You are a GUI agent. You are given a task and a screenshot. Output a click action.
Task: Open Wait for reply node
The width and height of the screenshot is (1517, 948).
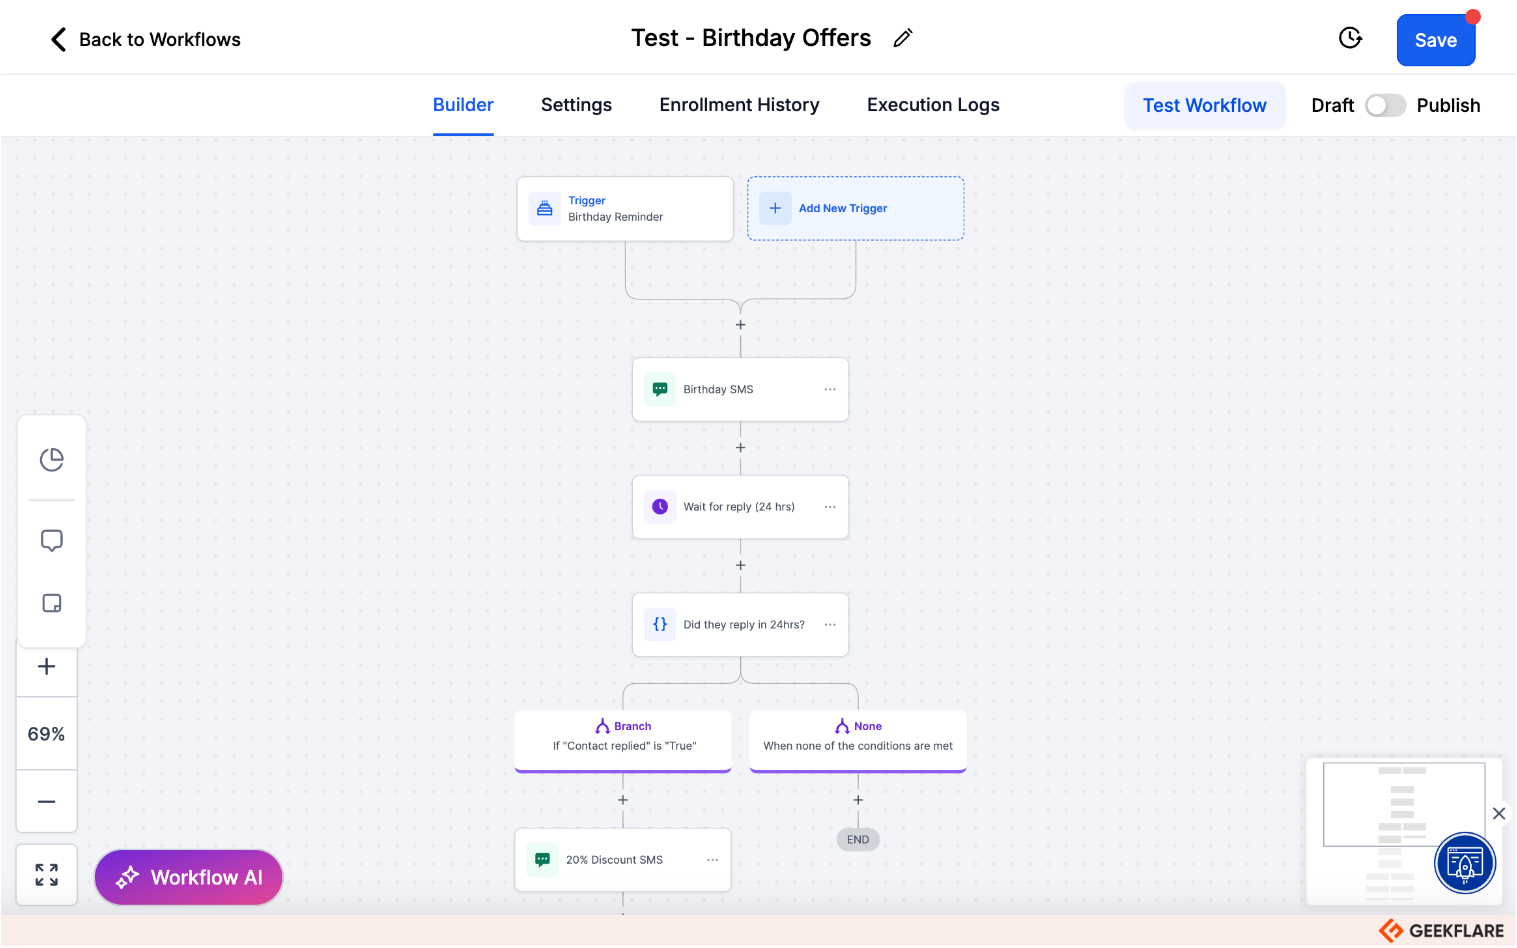(x=740, y=507)
